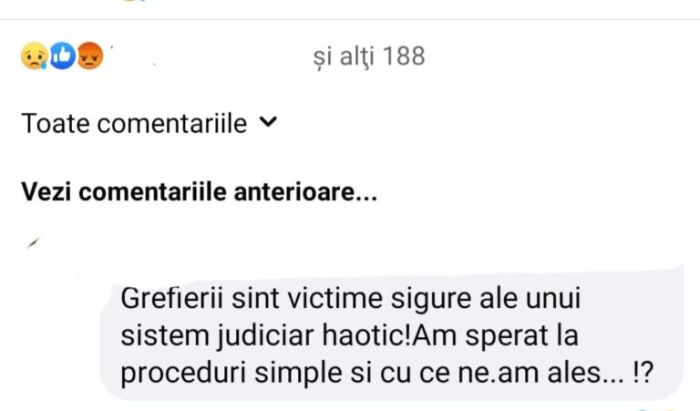Click the small dark mark above the comment
The width and height of the screenshot is (700, 411).
[x=33, y=243]
